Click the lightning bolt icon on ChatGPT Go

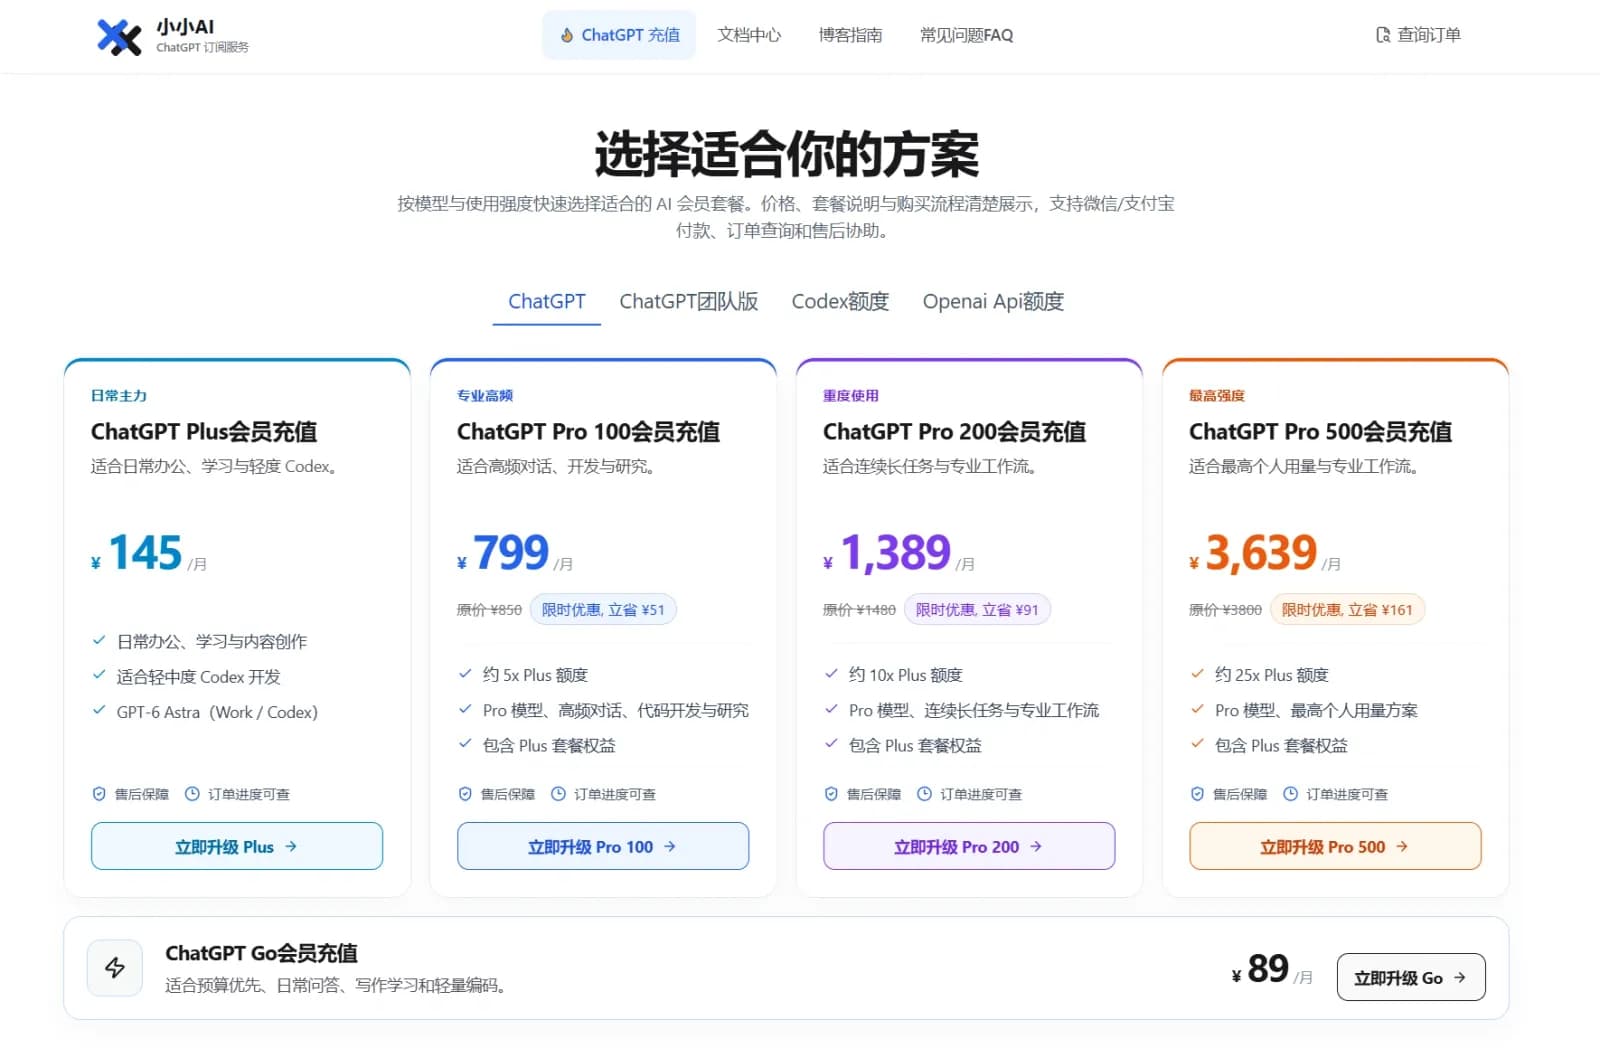(x=115, y=968)
